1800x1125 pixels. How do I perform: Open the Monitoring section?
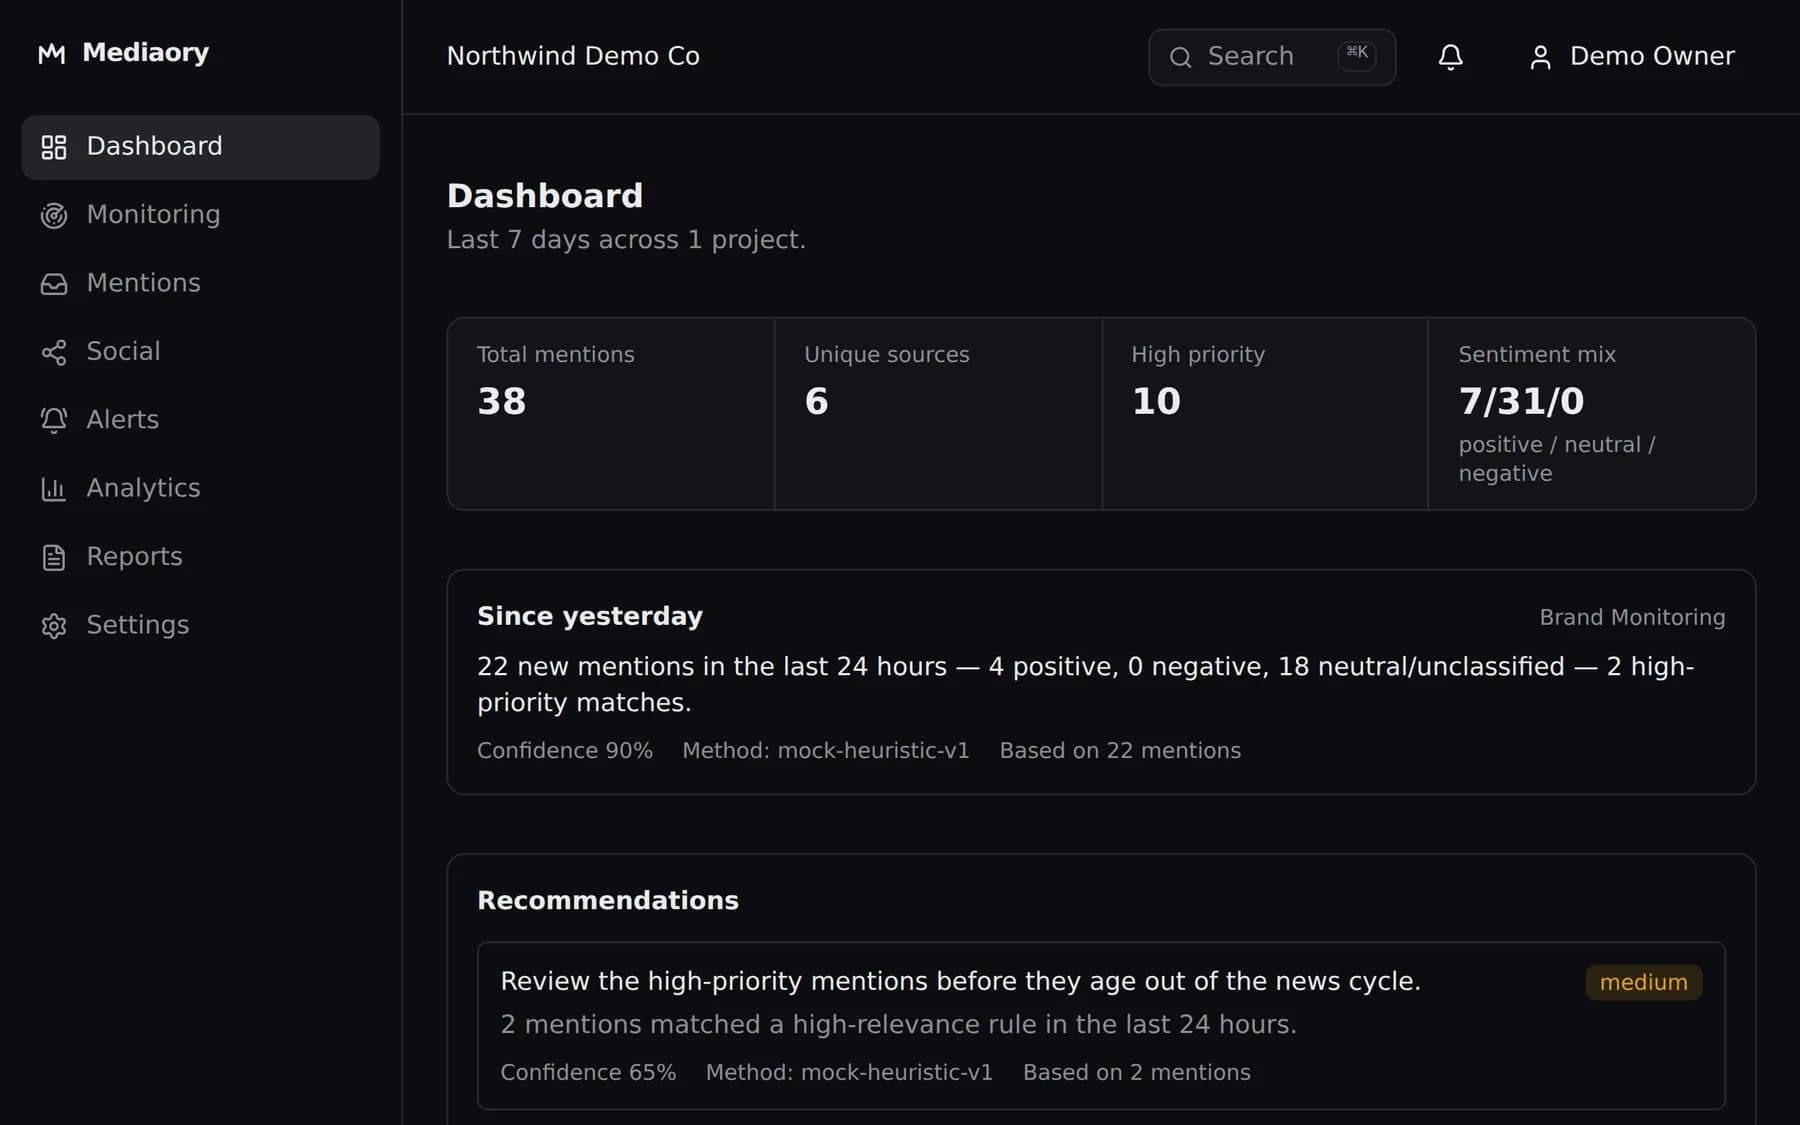point(200,215)
